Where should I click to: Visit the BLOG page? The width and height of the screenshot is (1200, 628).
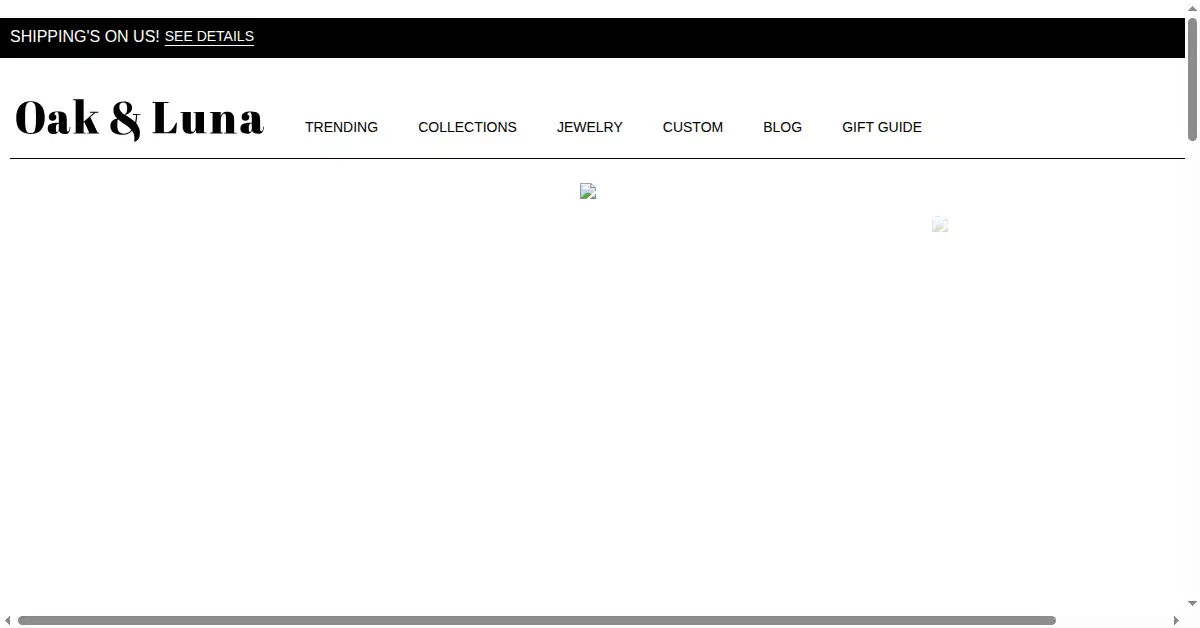[x=782, y=127]
